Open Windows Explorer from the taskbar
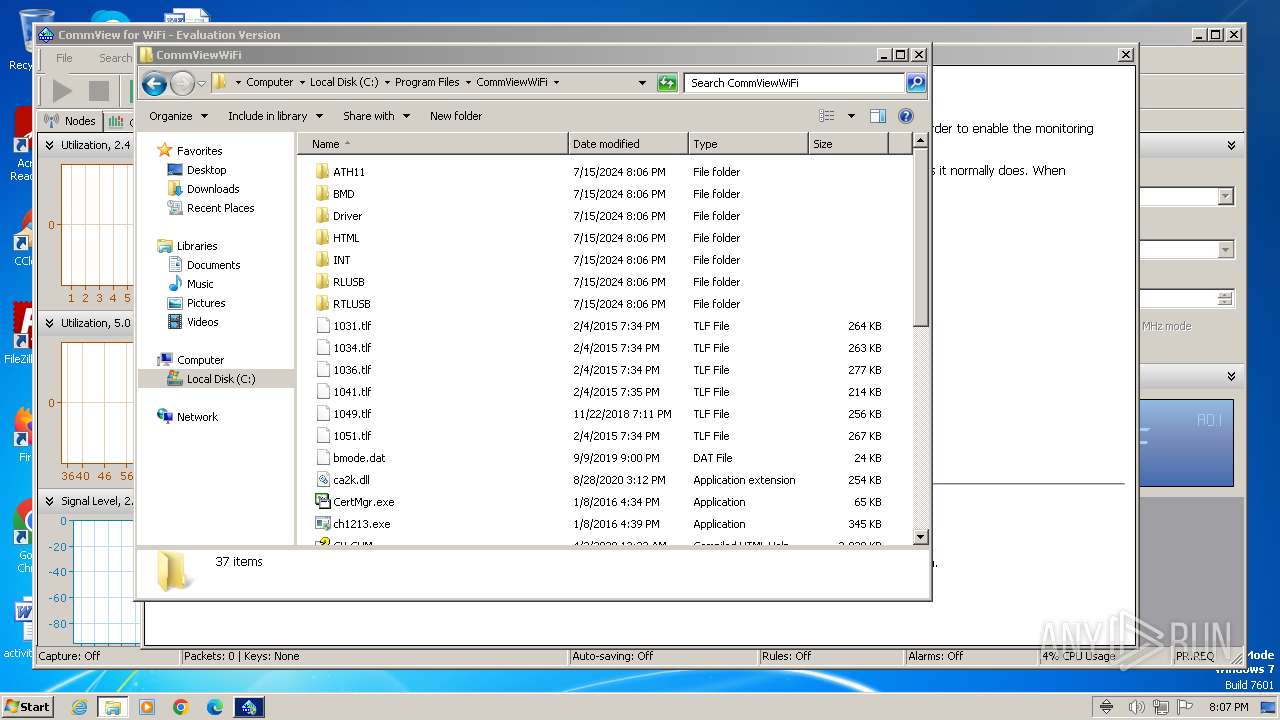1280x720 pixels. [112, 707]
